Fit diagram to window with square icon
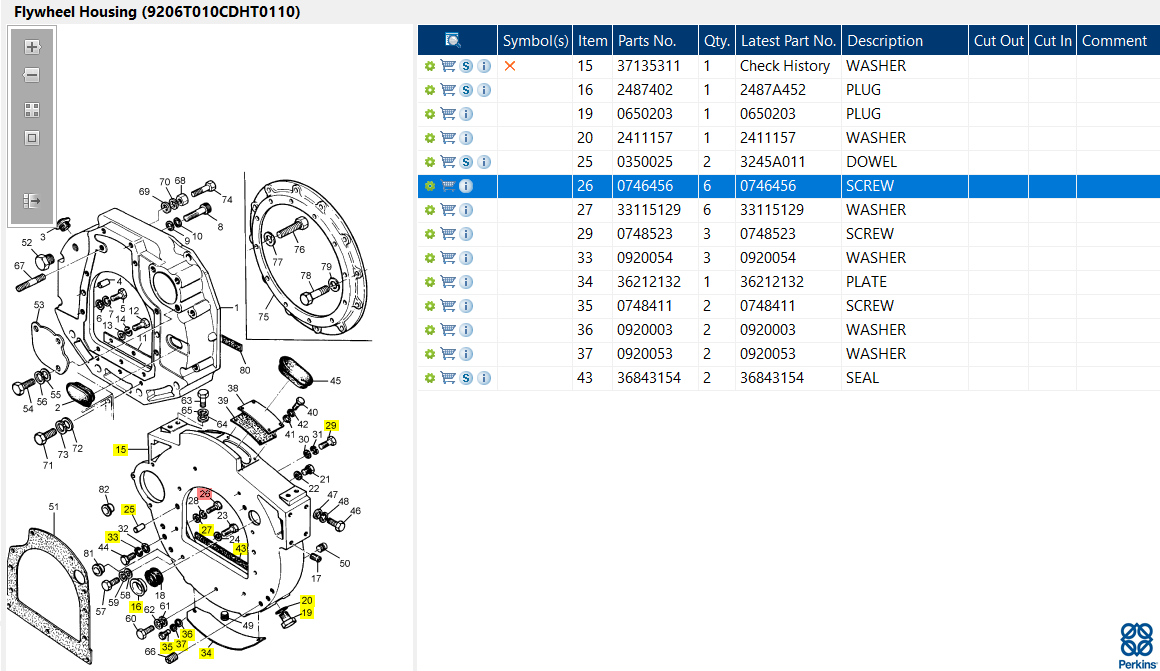The width and height of the screenshot is (1160, 671). [x=31, y=138]
